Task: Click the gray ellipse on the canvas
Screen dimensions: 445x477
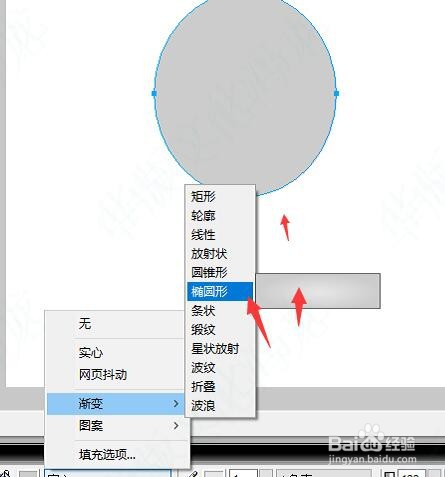Action: point(245,90)
